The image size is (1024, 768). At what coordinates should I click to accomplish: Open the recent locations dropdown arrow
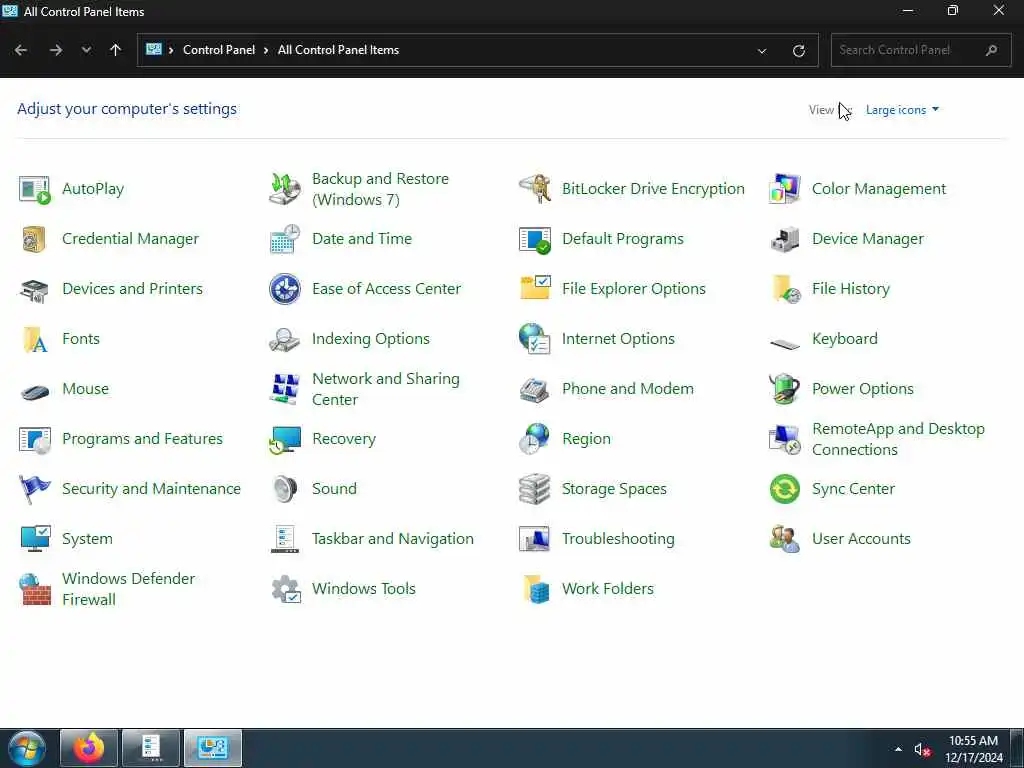click(x=86, y=50)
